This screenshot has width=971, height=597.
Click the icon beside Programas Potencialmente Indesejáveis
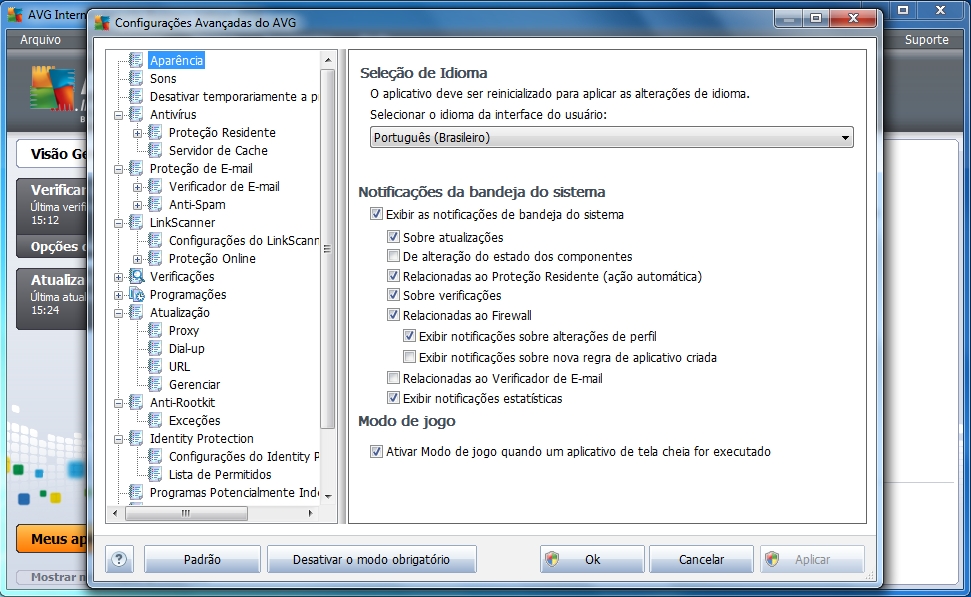click(136, 492)
